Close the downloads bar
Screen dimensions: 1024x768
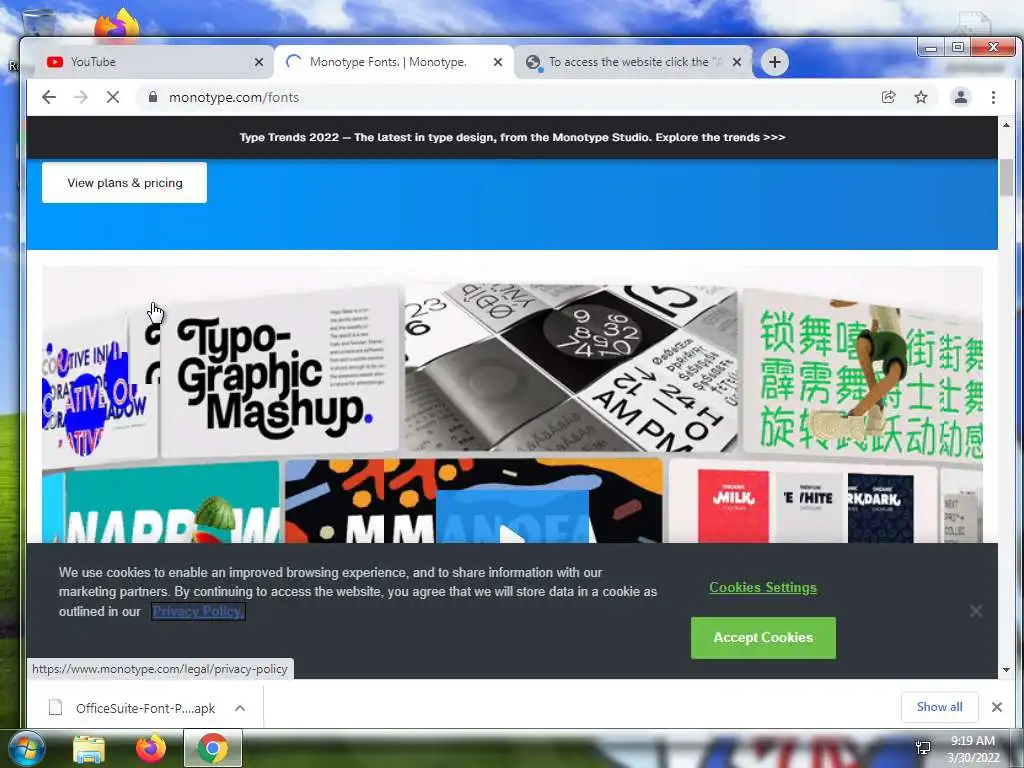(997, 707)
